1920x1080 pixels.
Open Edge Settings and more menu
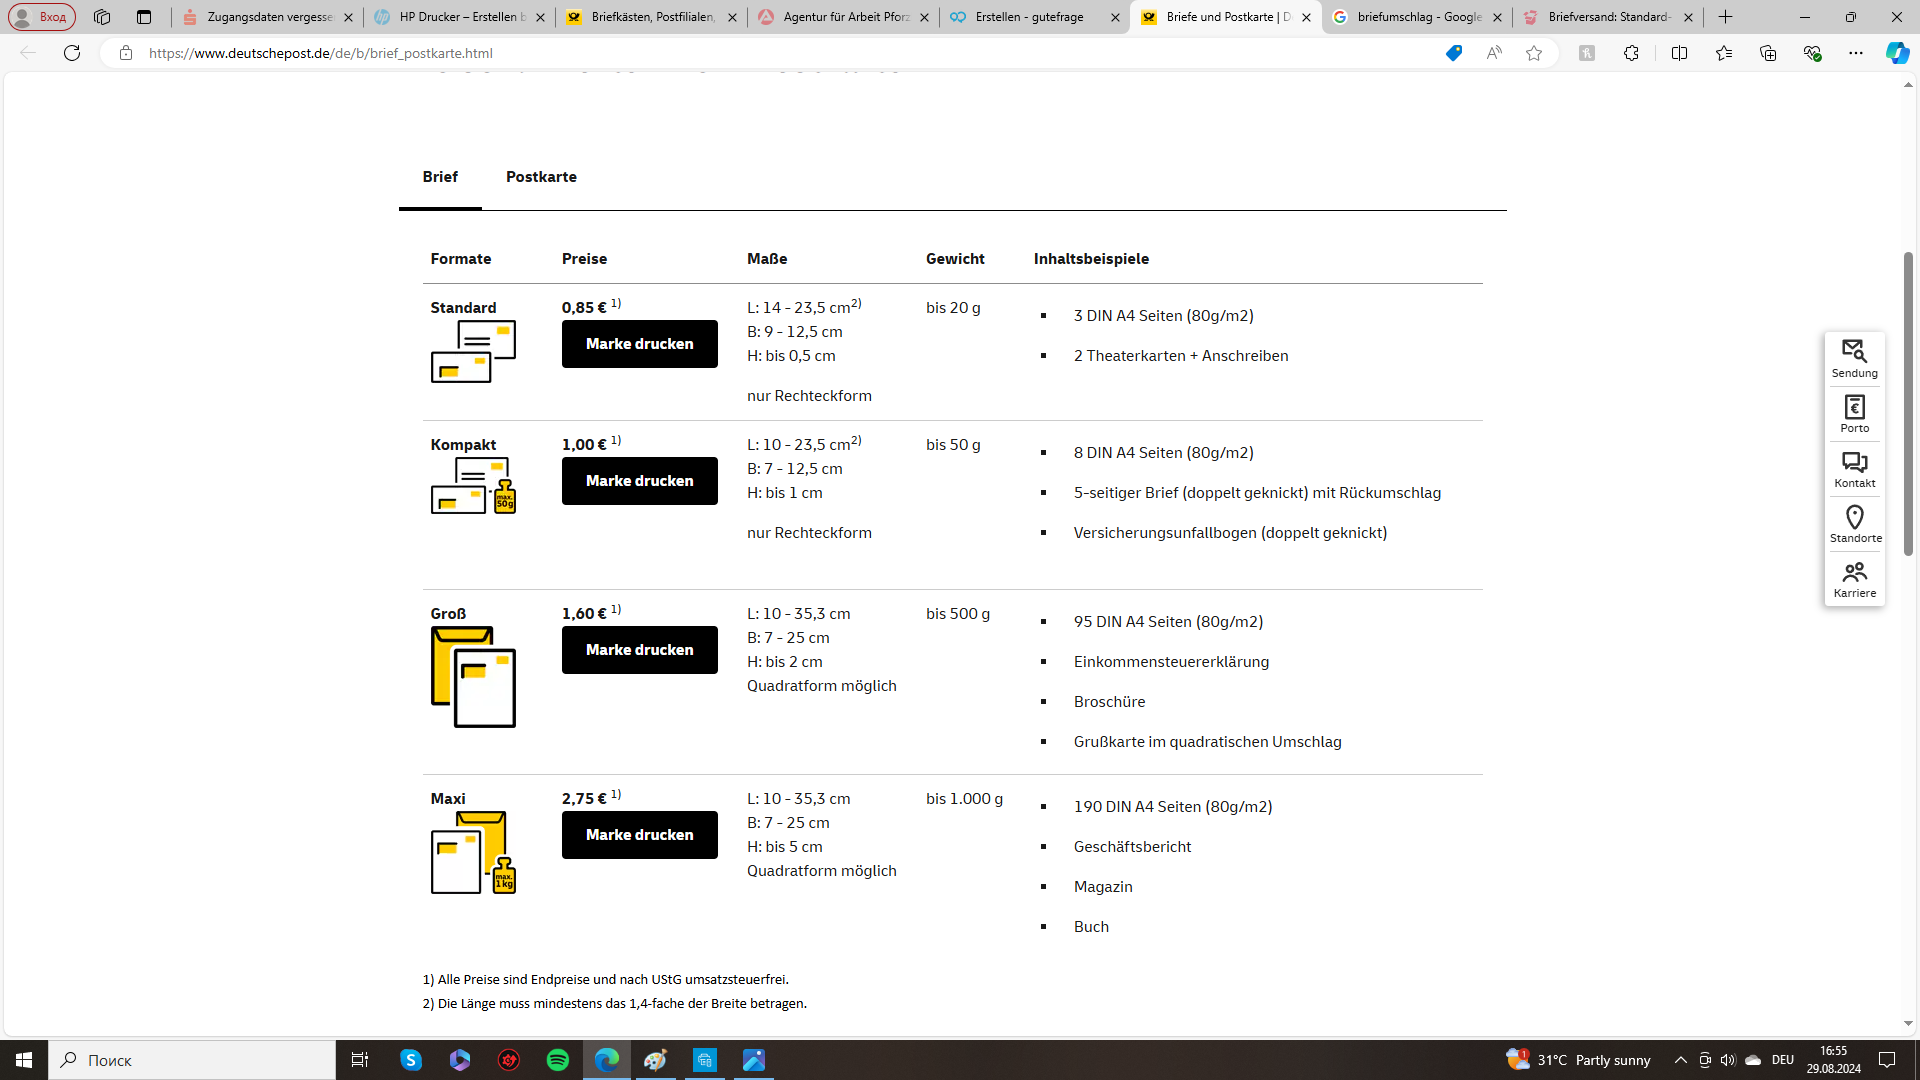[x=1856, y=53]
